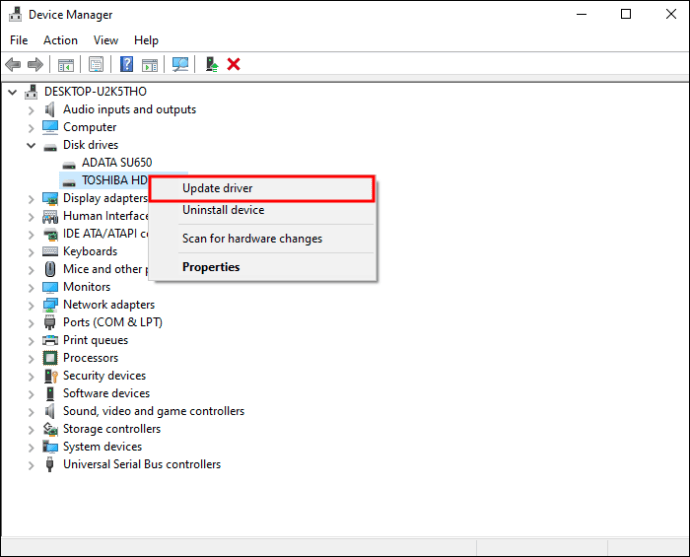The width and height of the screenshot is (690, 557).
Task: Collapse the DESKTOP-U2K5THO root node
Action: 12,92
